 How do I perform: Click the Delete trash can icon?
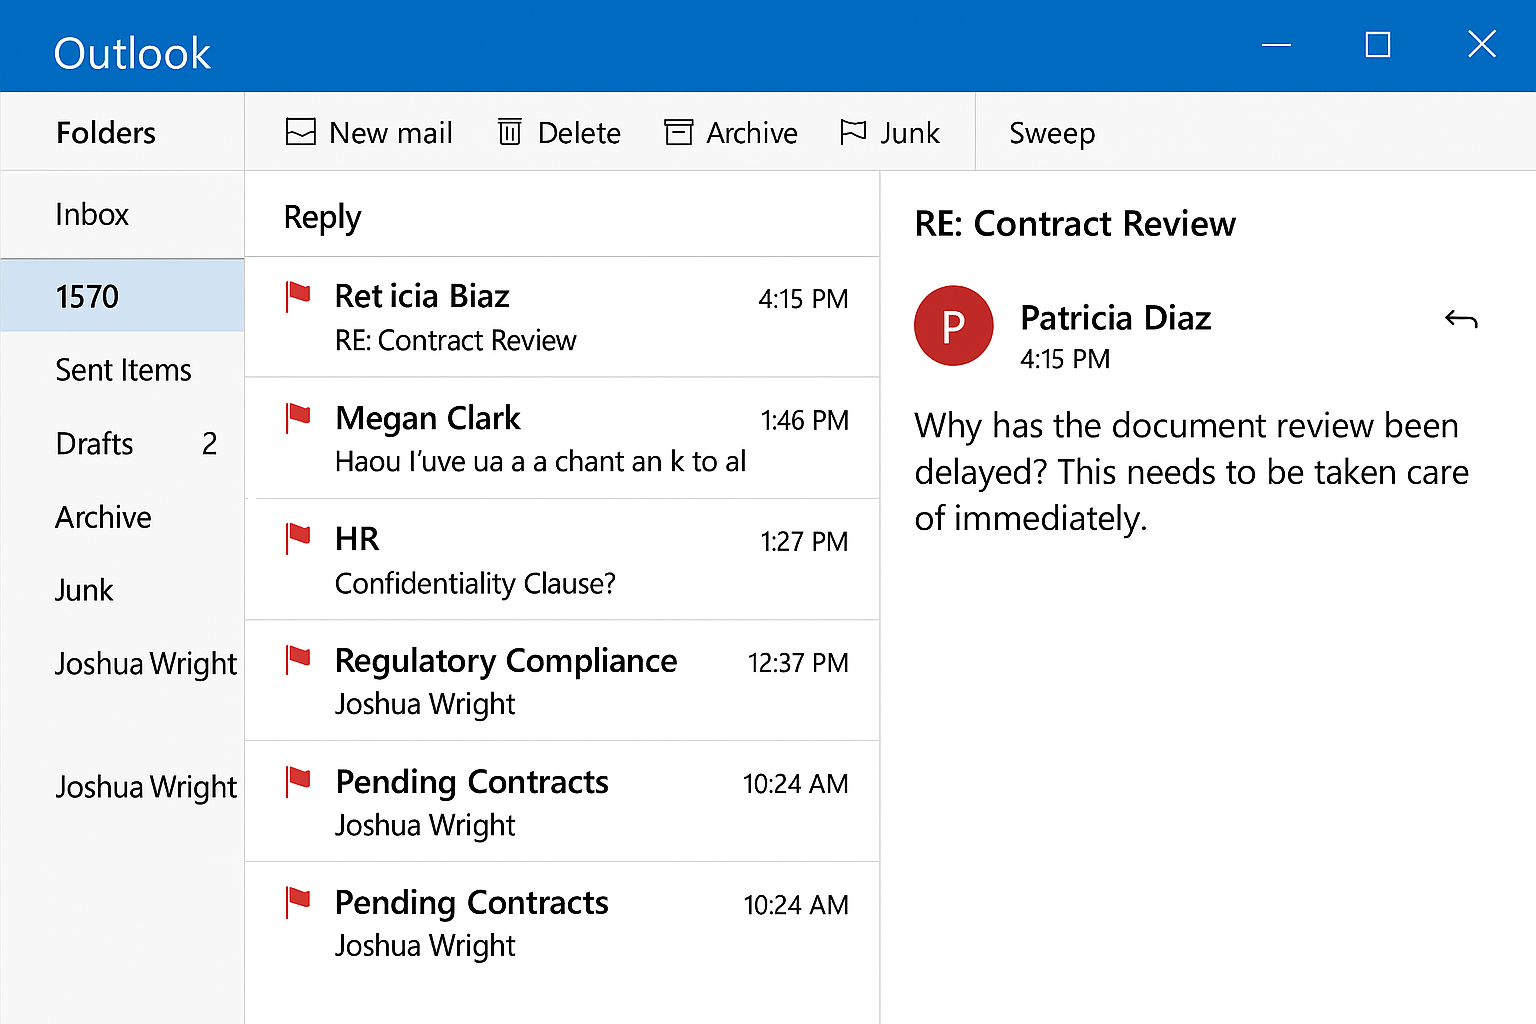coord(510,132)
